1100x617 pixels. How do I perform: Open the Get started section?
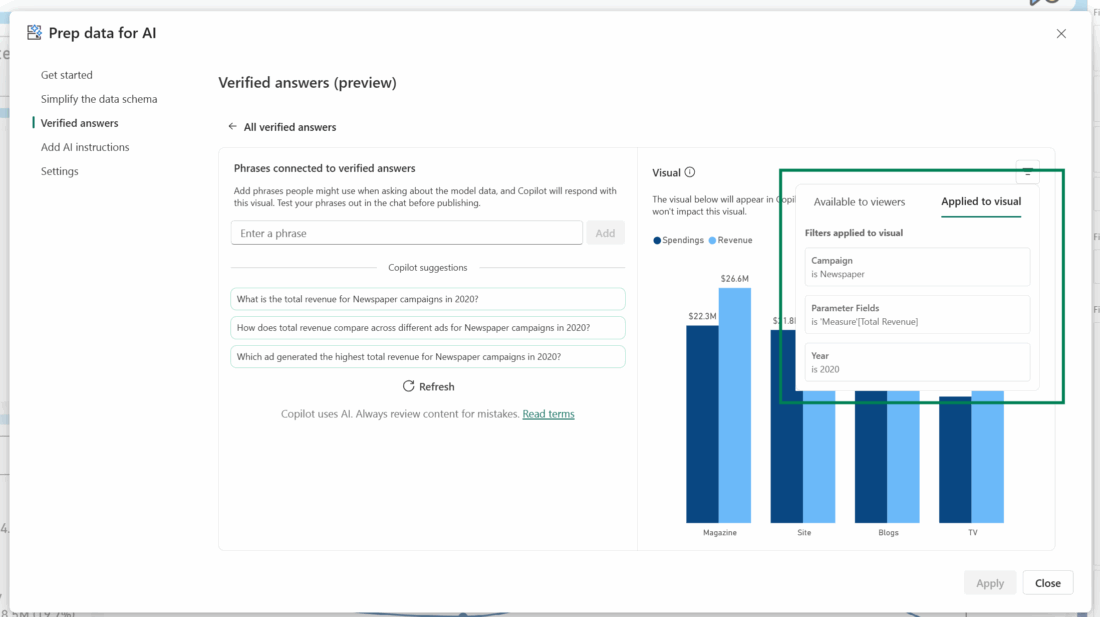click(x=67, y=75)
